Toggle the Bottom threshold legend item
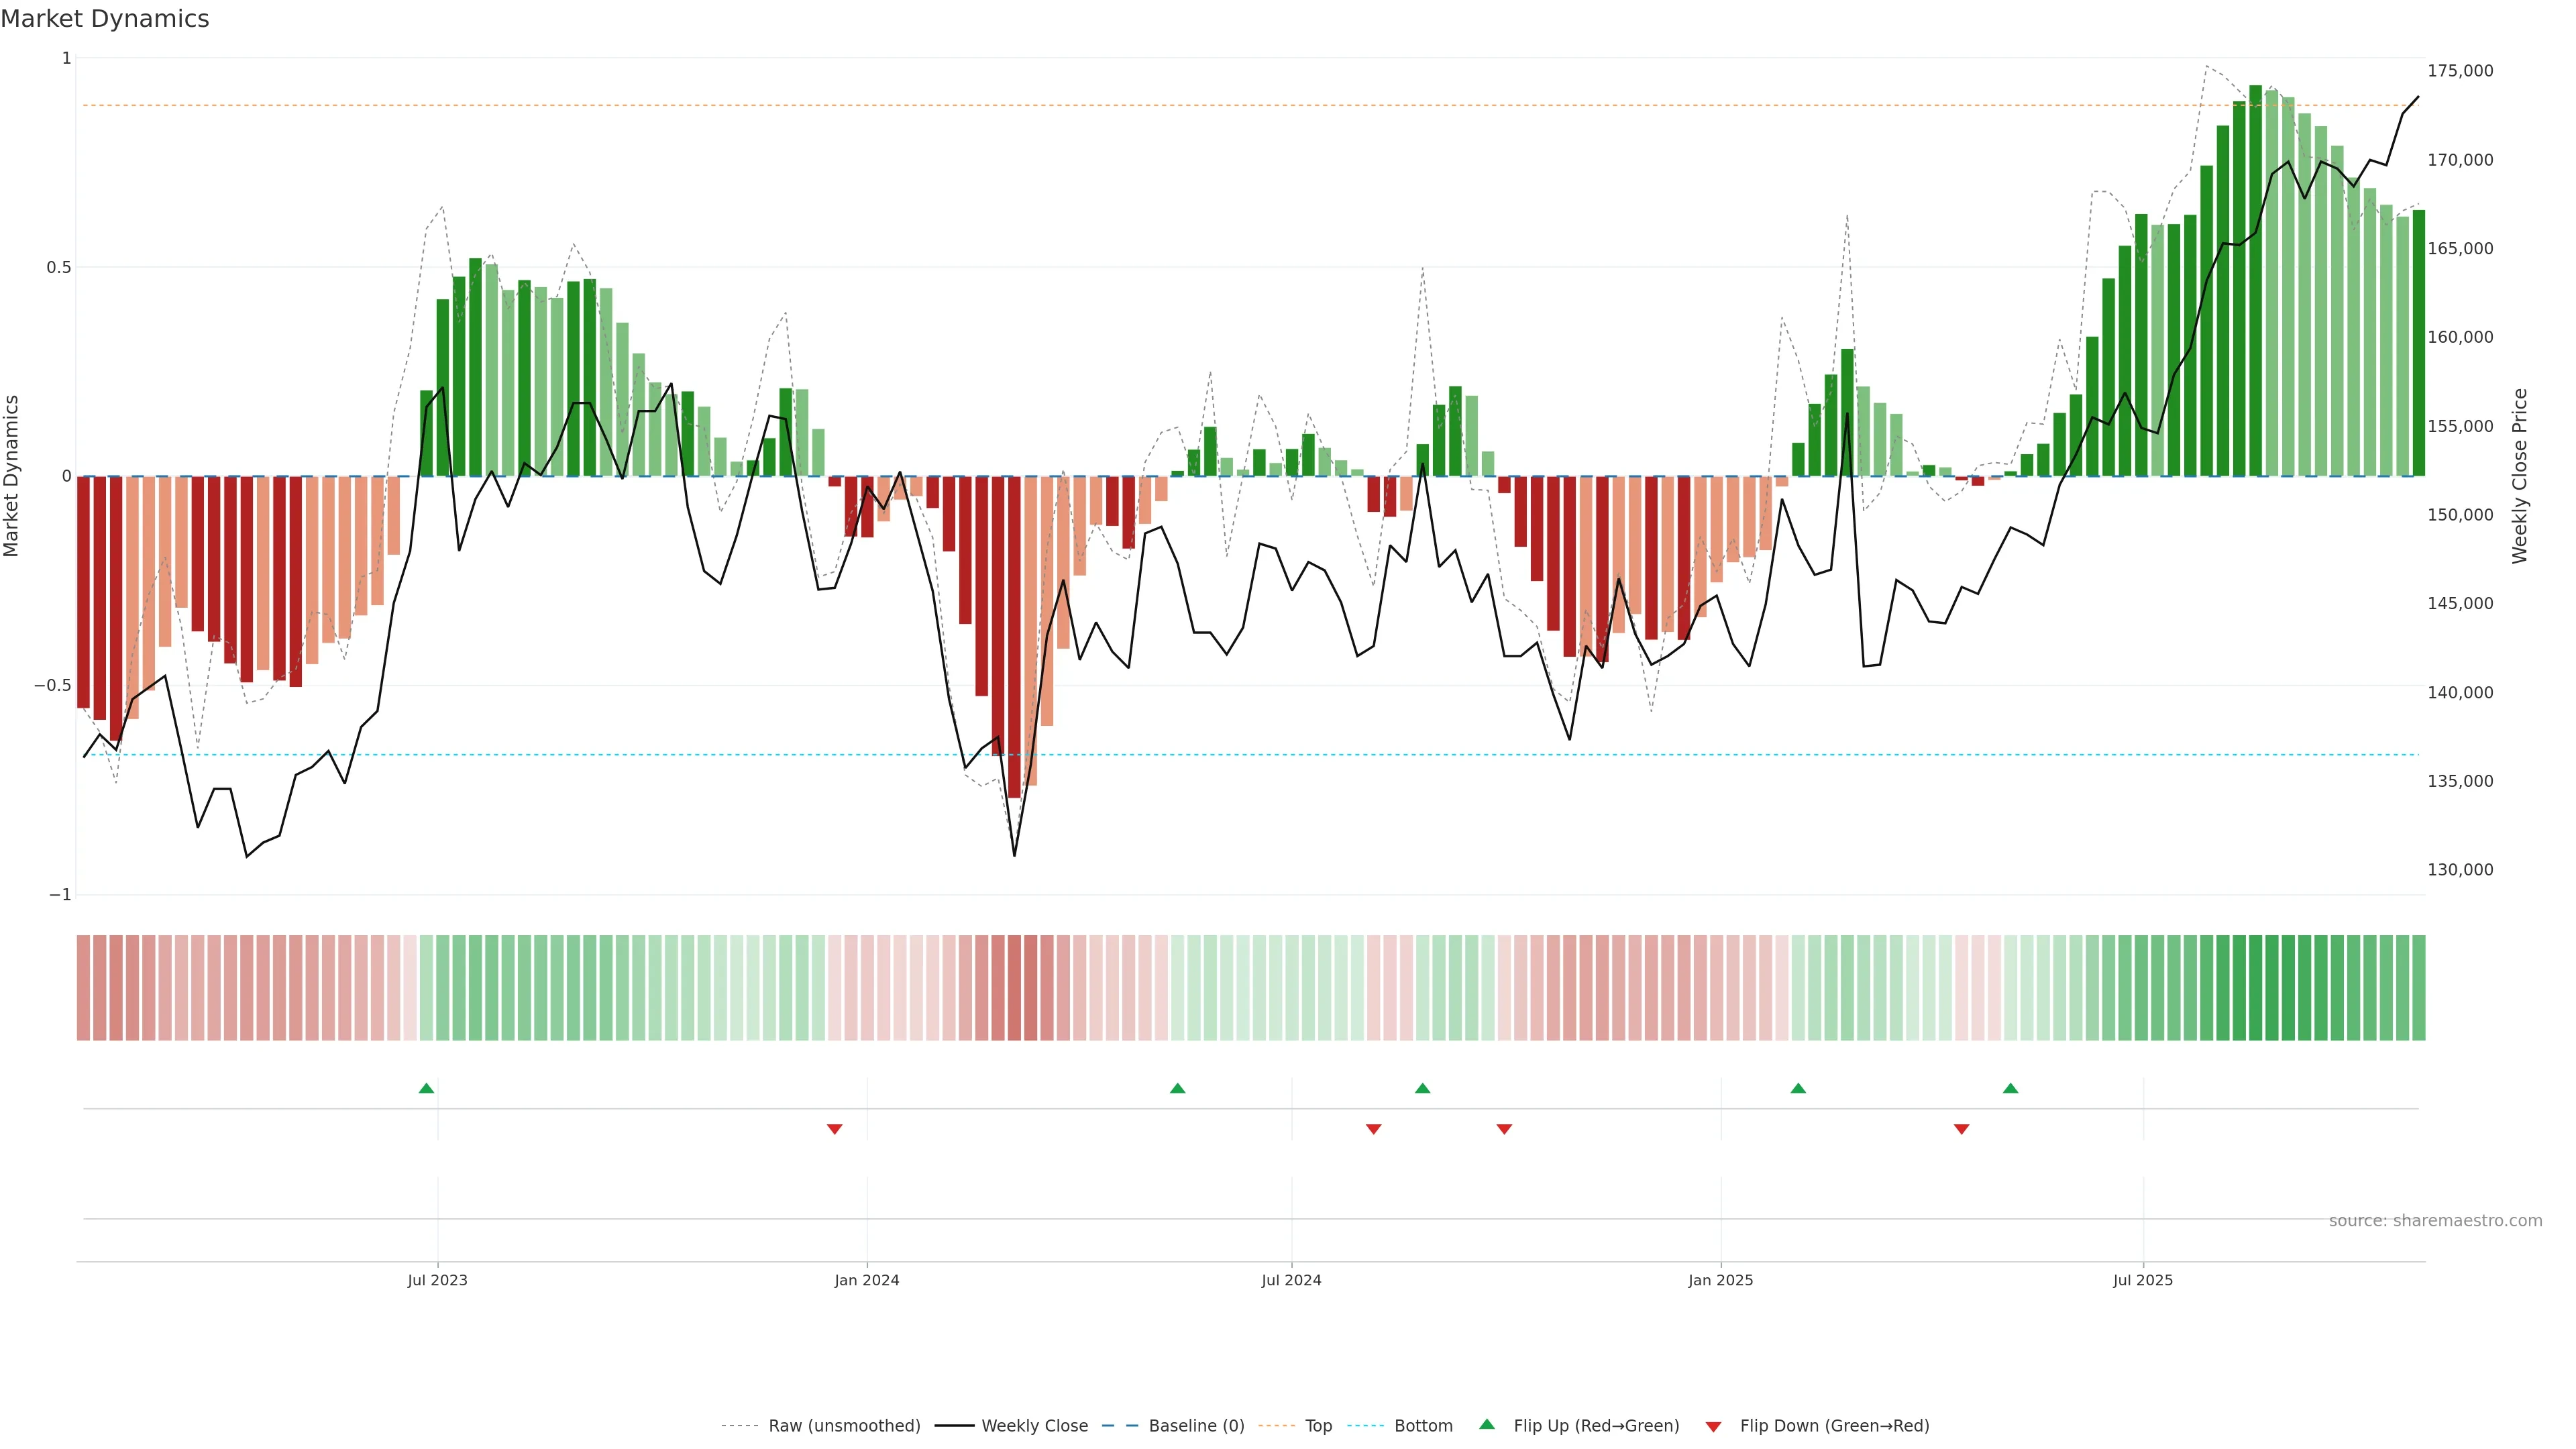The image size is (2576, 1449). [1423, 1426]
